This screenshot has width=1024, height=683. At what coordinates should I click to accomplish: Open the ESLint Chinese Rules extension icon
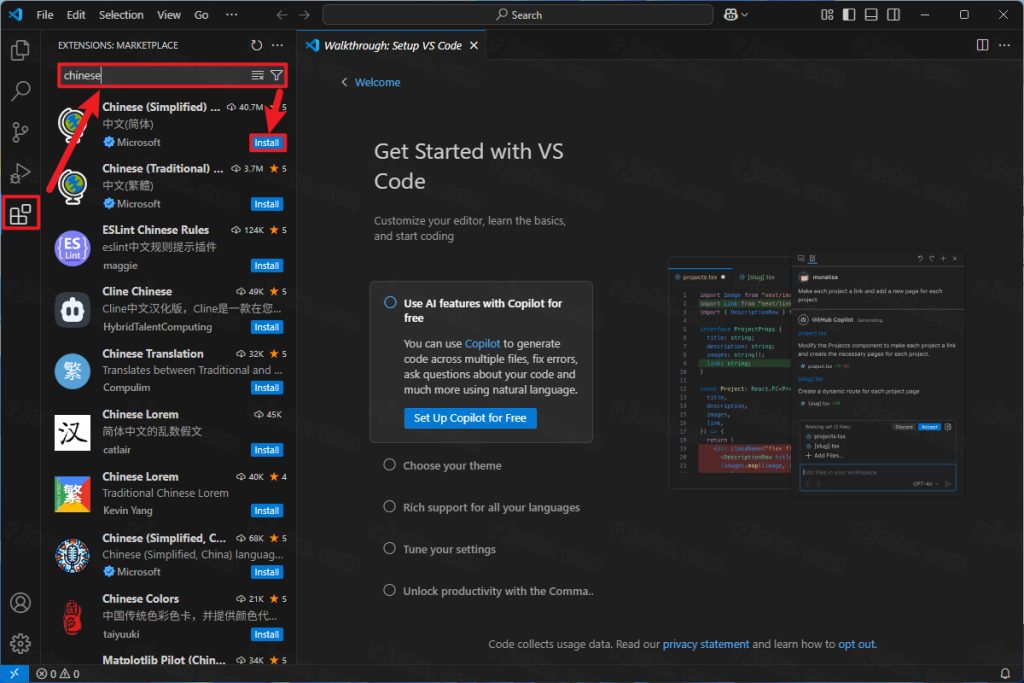(x=72, y=248)
